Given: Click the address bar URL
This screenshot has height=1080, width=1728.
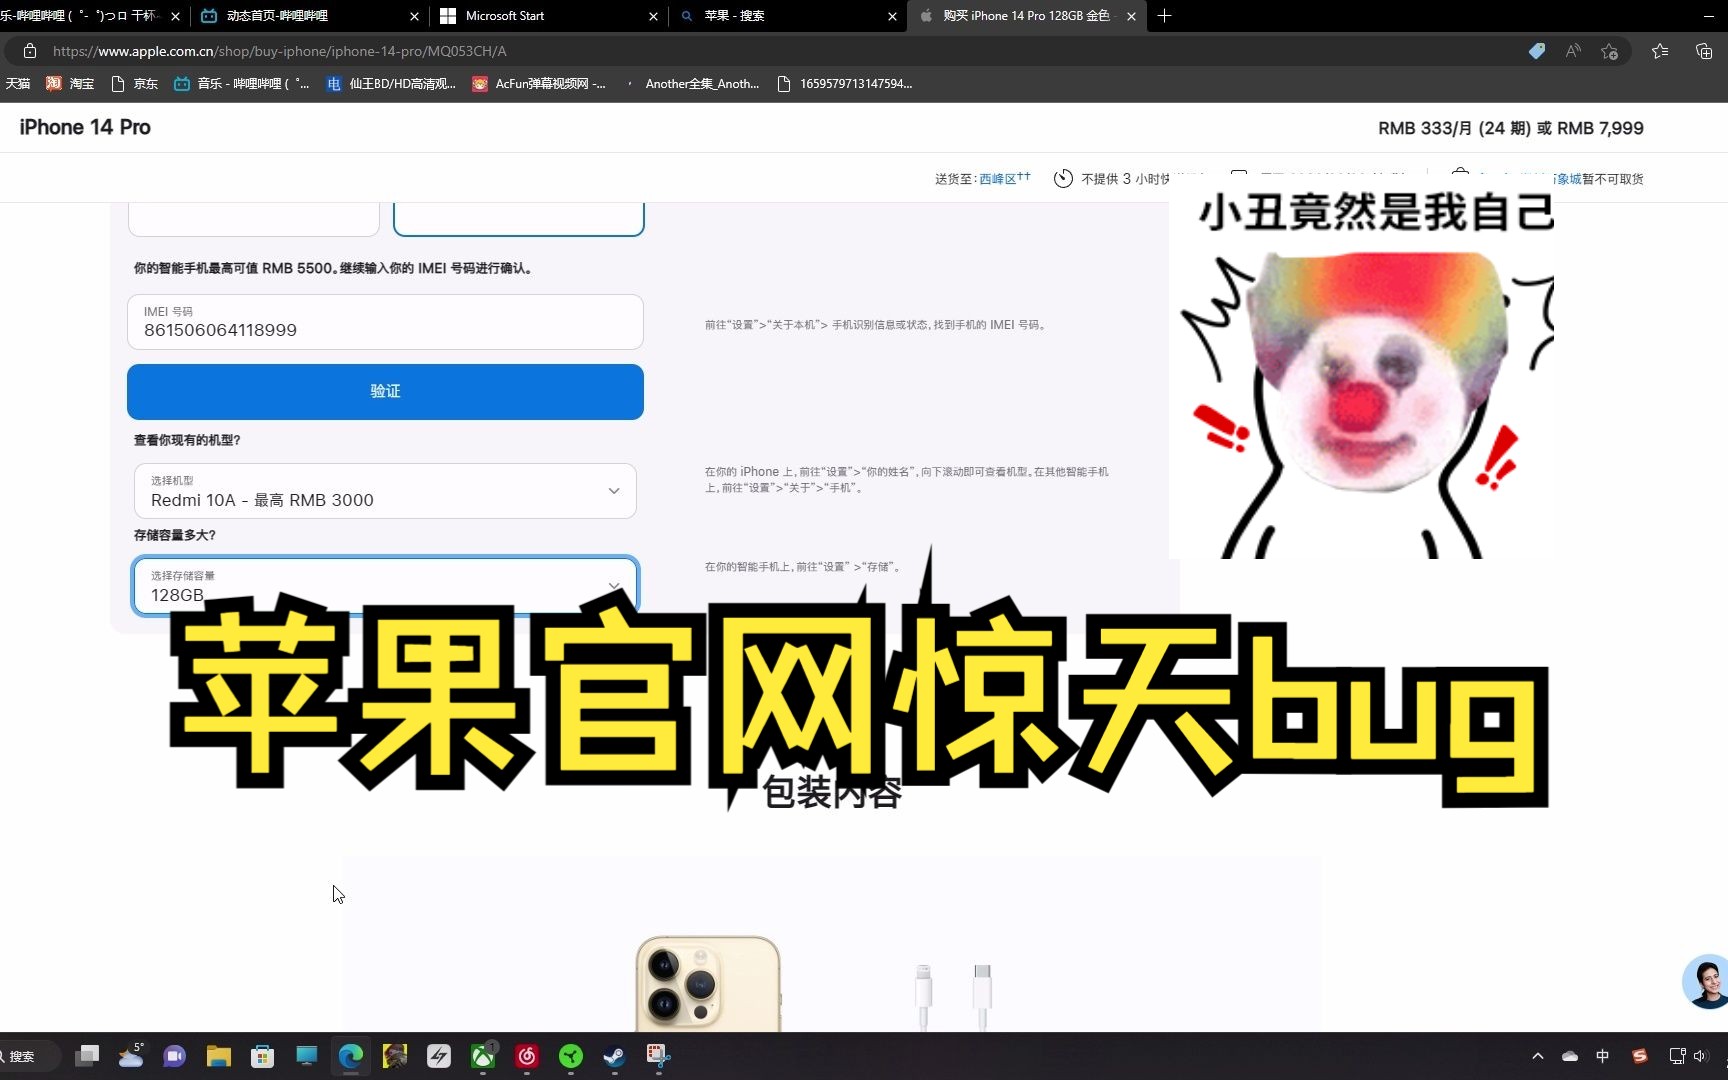Looking at the screenshot, I should (x=279, y=51).
